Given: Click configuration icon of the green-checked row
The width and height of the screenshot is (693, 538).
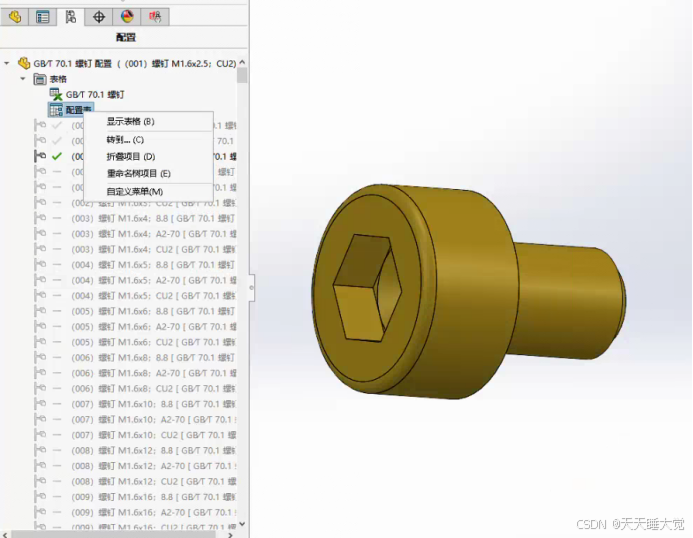Looking at the screenshot, I should [x=40, y=156].
